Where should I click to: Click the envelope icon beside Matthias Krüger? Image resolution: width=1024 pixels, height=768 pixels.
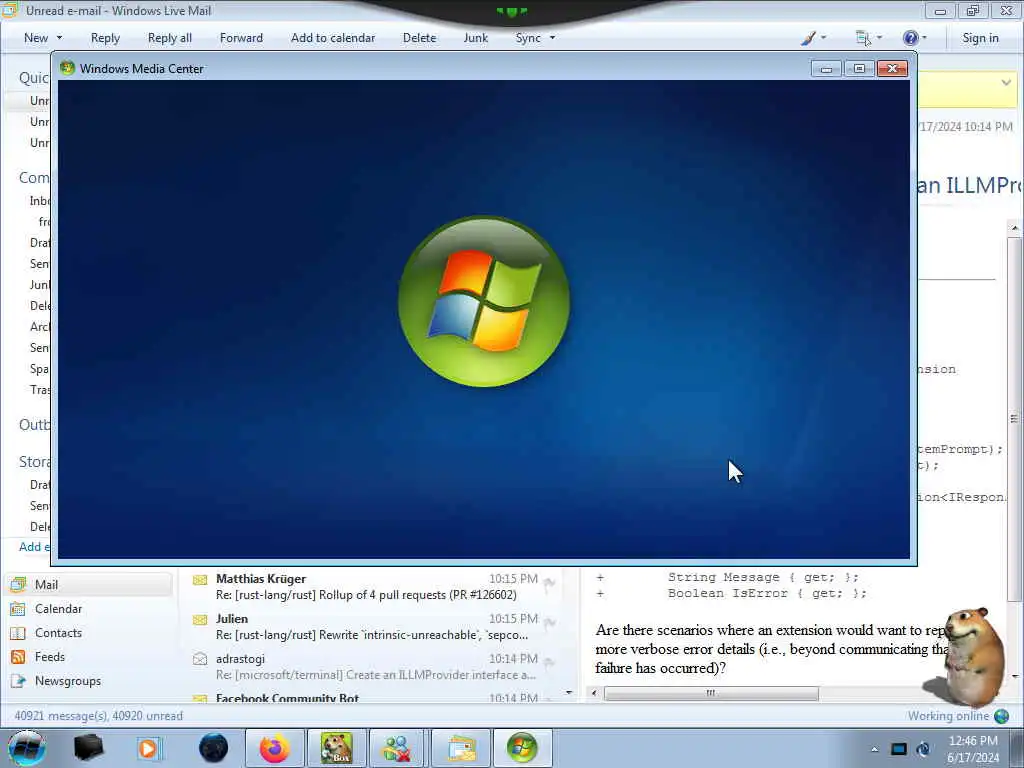coord(200,580)
